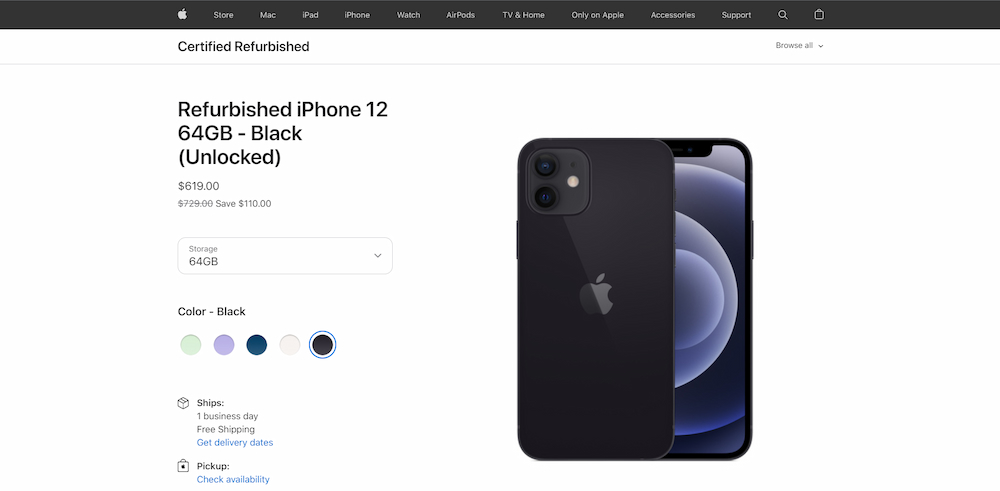Select the green color option
The height and width of the screenshot is (491, 1000).
point(191,345)
